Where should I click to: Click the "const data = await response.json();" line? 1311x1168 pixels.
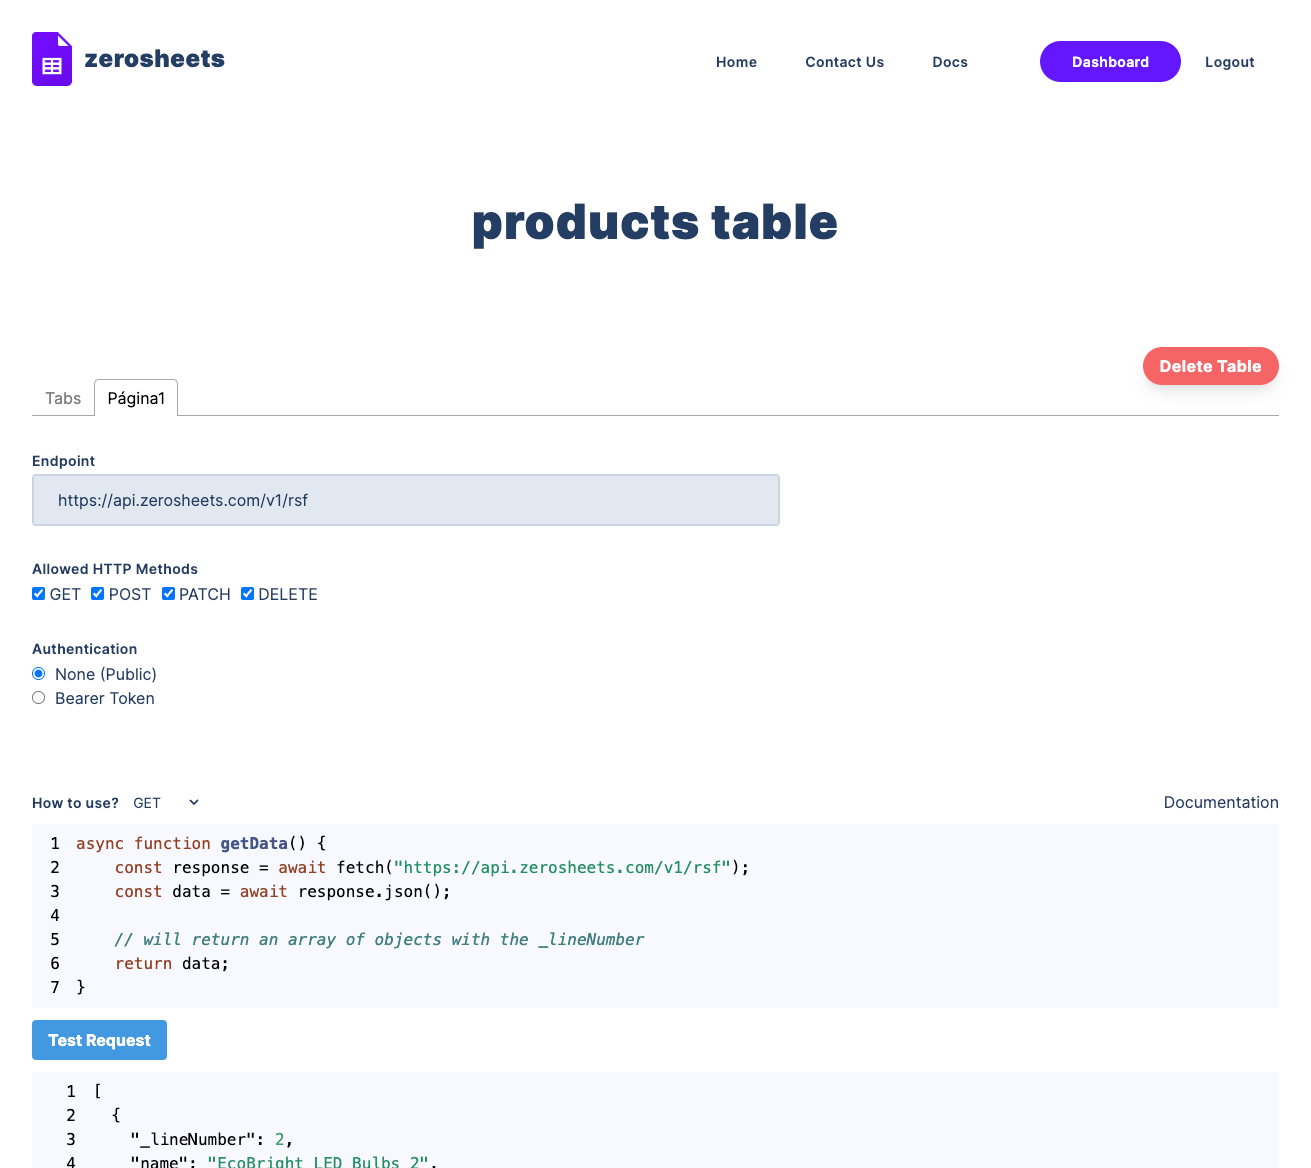pos(283,891)
